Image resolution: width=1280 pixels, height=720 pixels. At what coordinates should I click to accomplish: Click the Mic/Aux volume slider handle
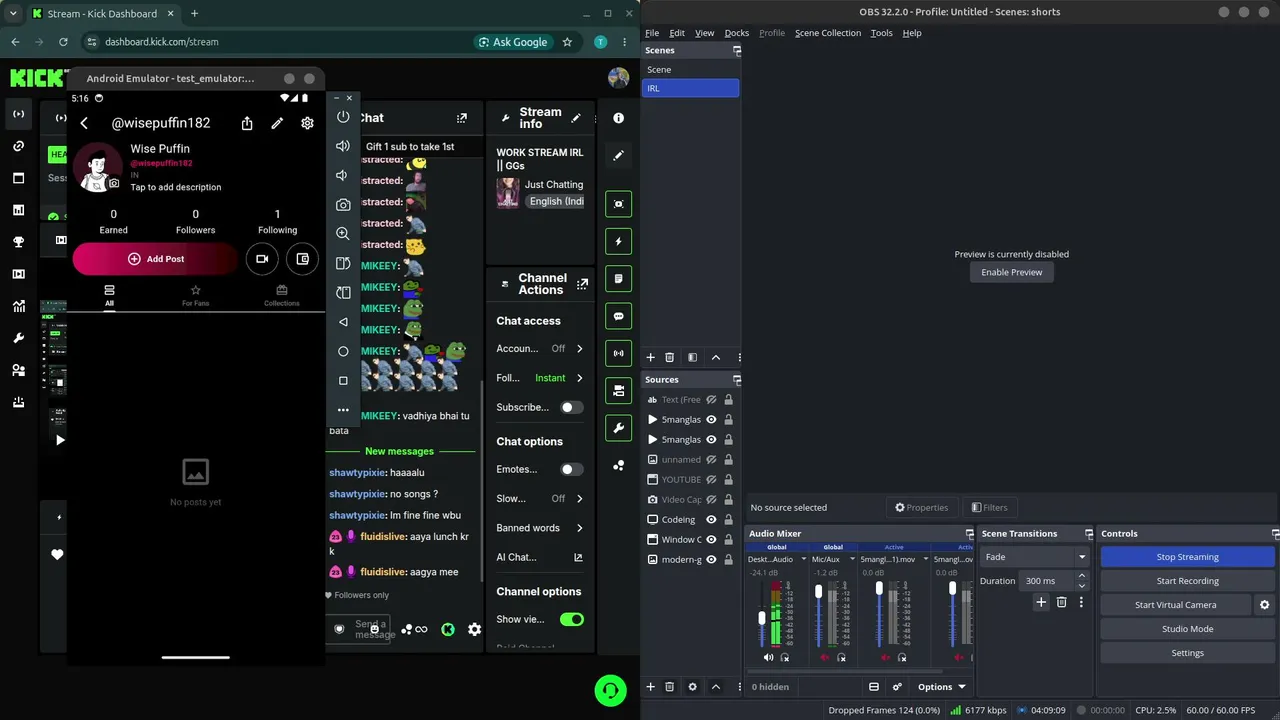click(x=818, y=592)
